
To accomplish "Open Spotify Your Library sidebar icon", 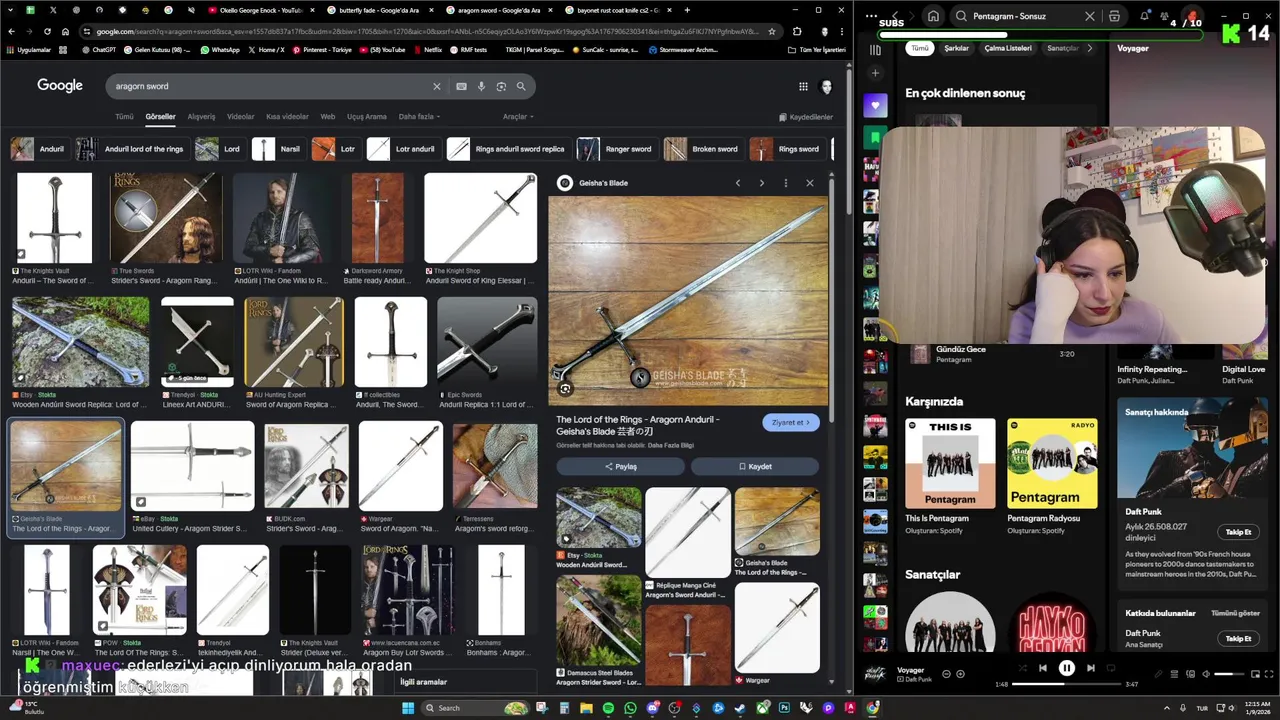I will pyautogui.click(x=875, y=49).
